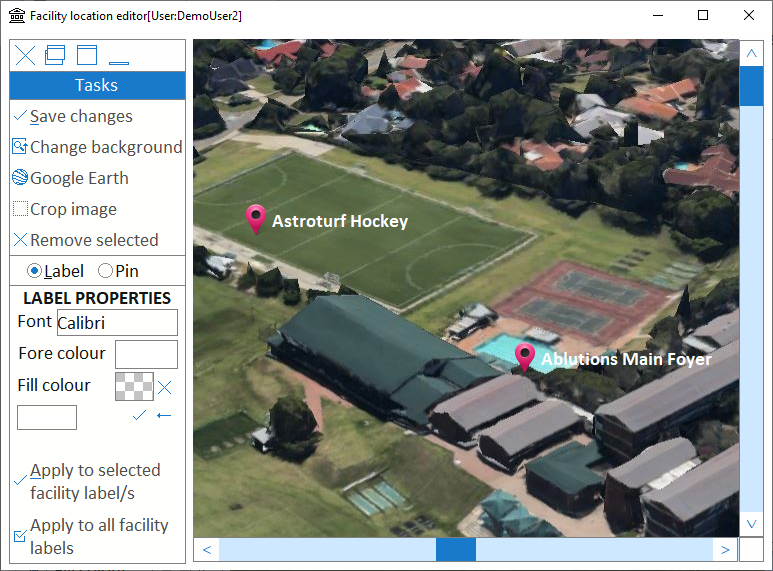This screenshot has height=571, width=773.
Task: Click the Font input field showing Calibri
Action: [x=116, y=322]
